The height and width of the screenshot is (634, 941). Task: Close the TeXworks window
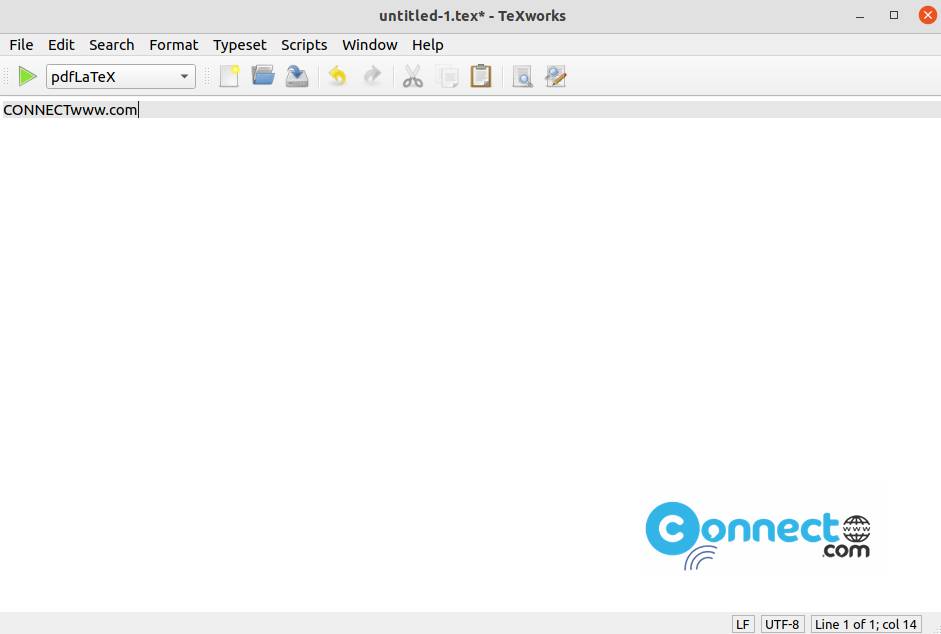[x=927, y=16]
